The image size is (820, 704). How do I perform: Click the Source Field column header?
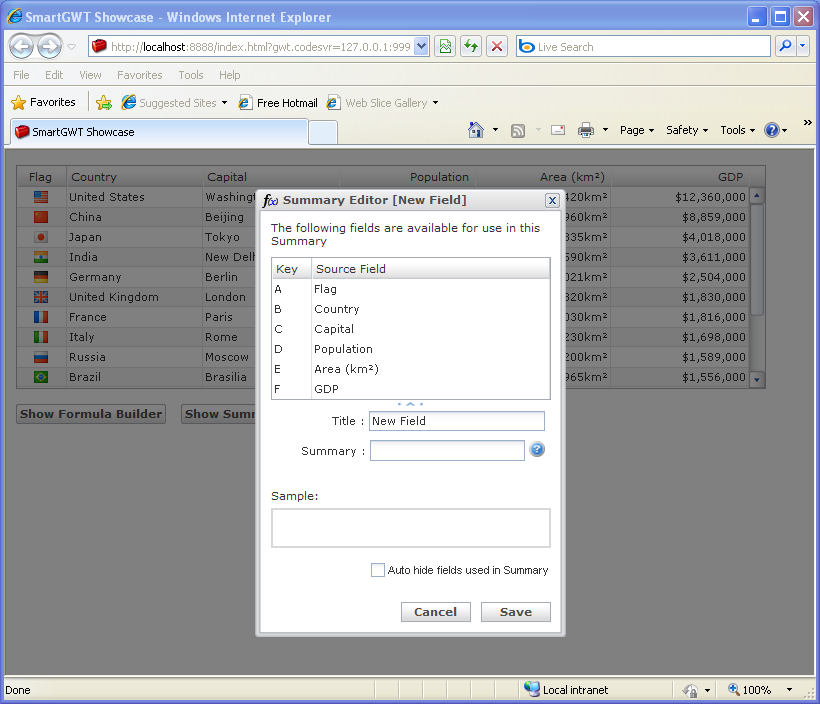[430, 269]
